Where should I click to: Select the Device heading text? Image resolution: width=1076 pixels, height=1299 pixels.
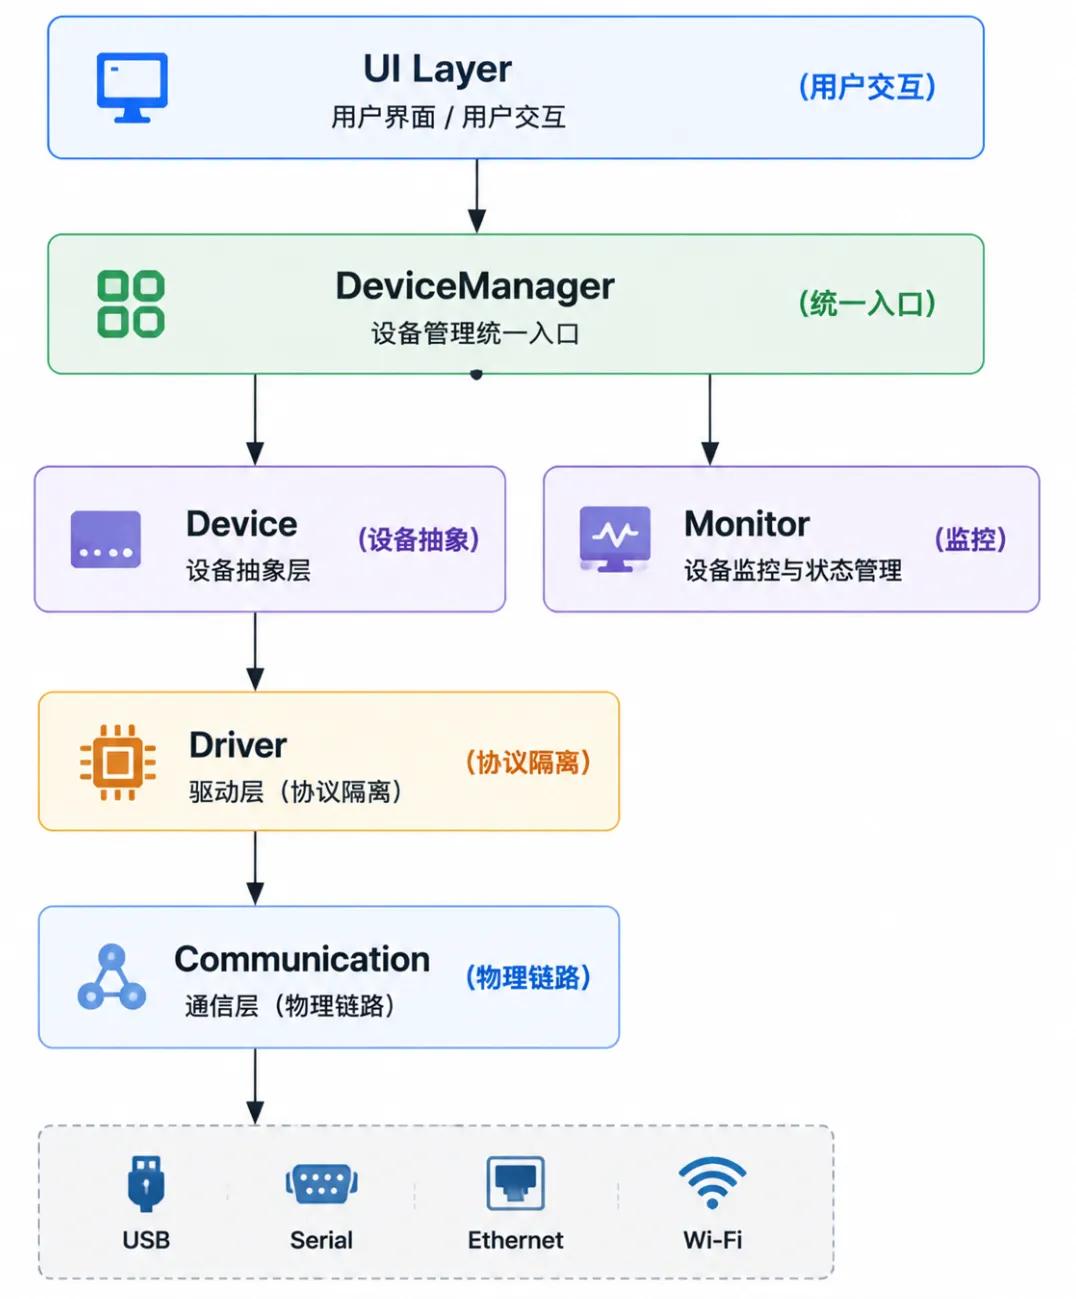pyautogui.click(x=242, y=524)
